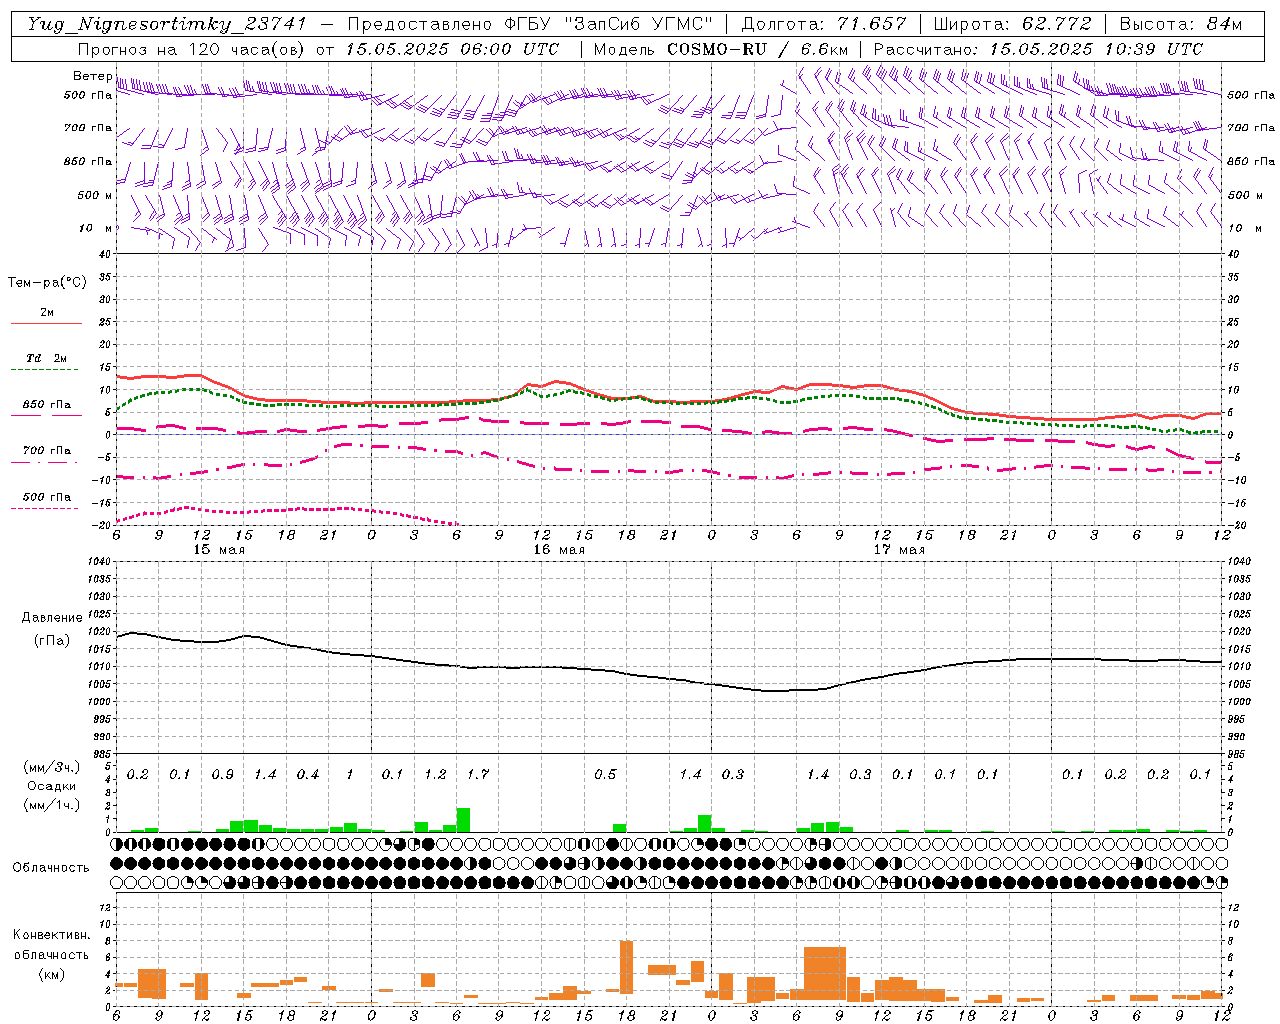Click the 'Давление' pressure panel label
This screenshot has width=1280, height=1024.
click(x=52, y=618)
